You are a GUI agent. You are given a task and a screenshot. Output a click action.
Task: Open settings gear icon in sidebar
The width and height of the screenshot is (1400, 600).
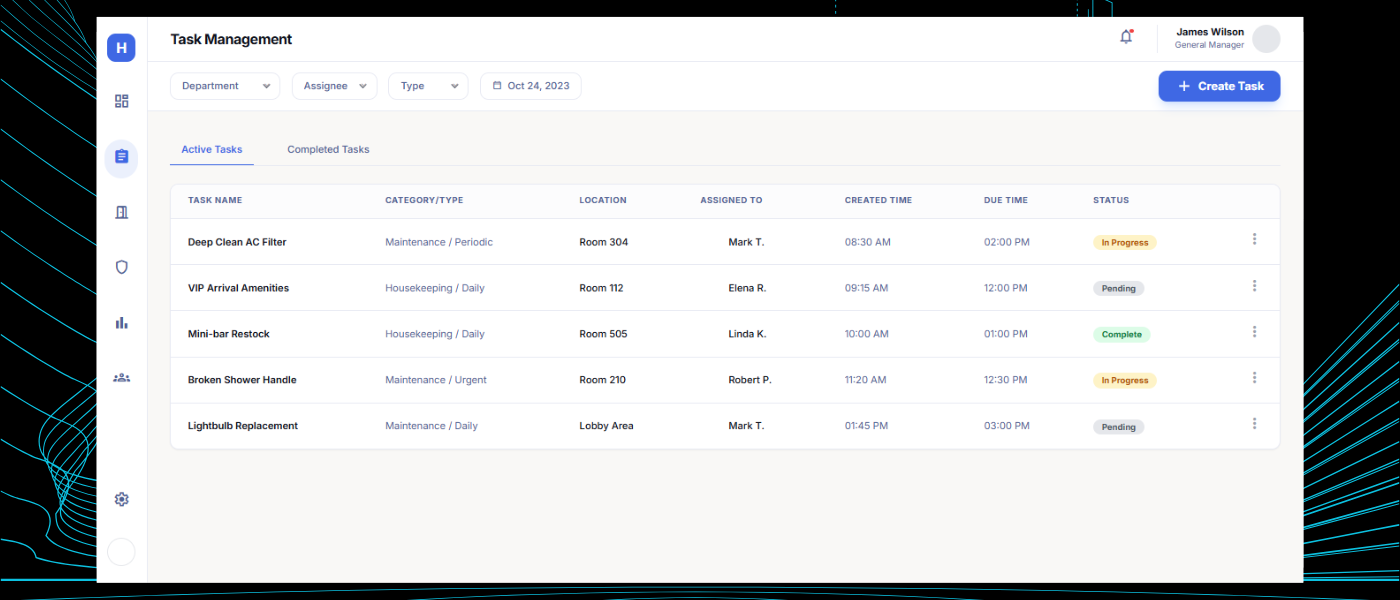(121, 499)
